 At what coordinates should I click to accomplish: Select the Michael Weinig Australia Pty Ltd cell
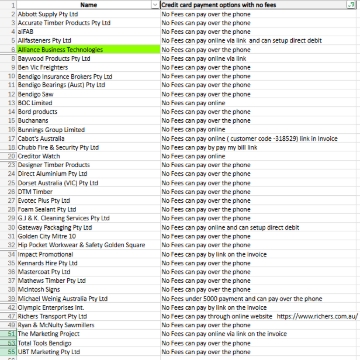(x=88, y=298)
